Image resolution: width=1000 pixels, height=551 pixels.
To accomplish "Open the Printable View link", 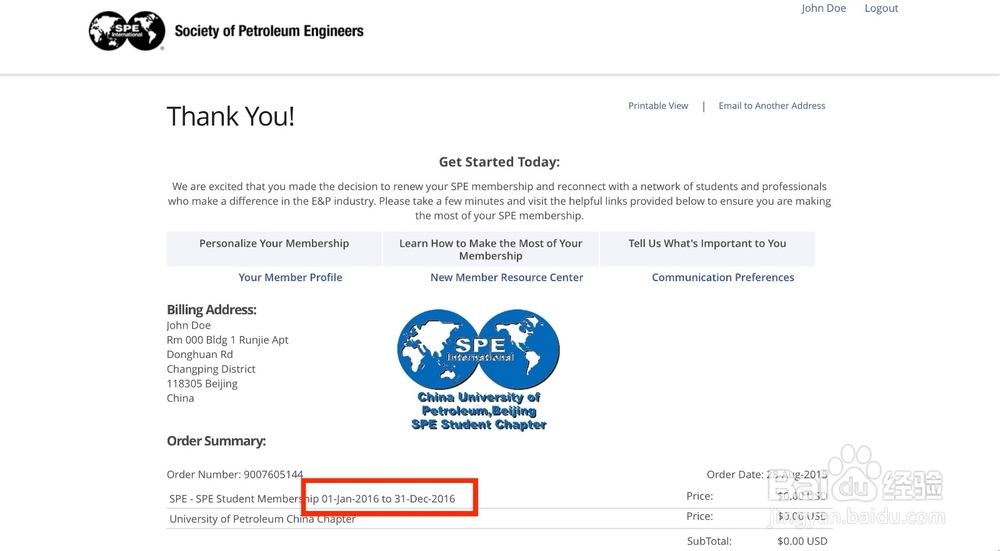I will pos(658,106).
